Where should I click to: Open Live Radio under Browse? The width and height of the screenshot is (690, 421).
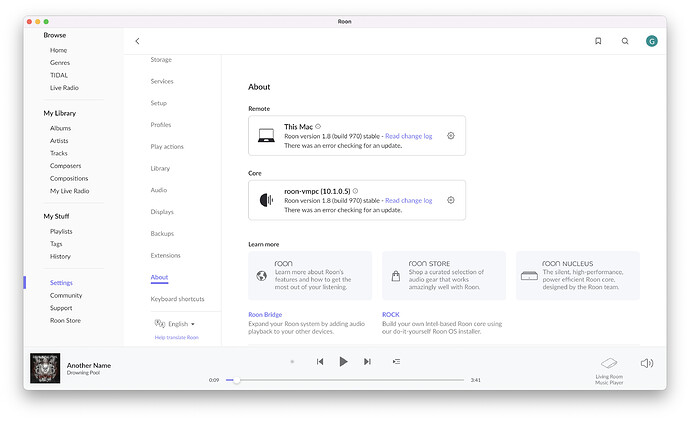(64, 88)
